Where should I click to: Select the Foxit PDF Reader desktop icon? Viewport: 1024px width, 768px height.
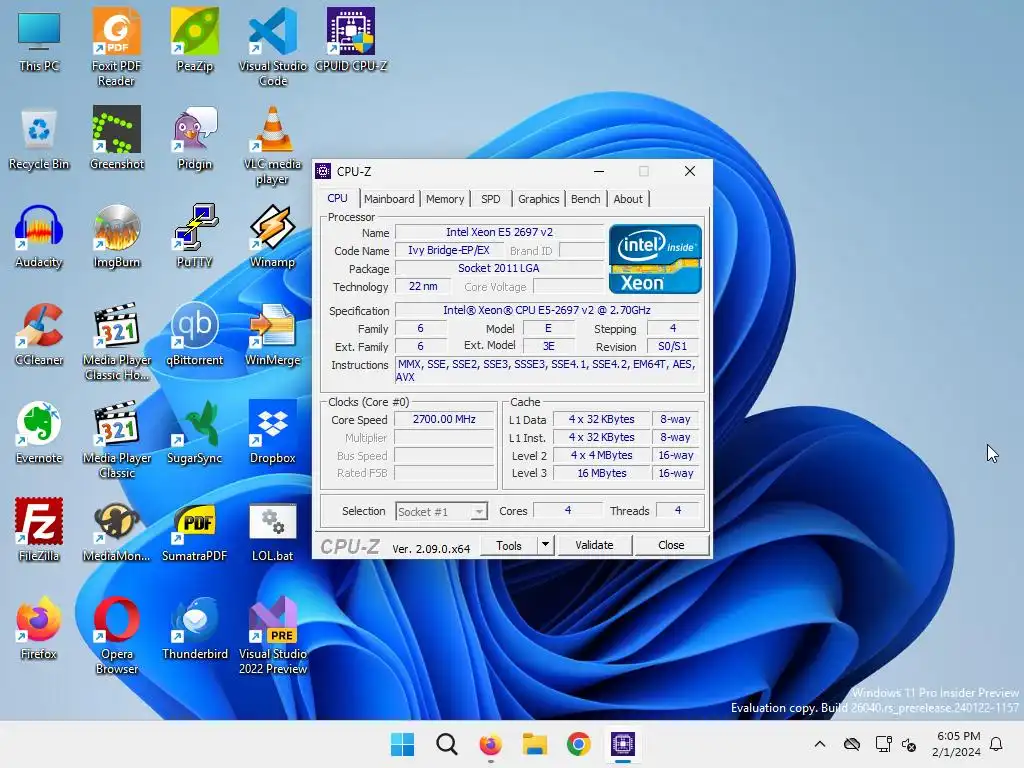click(x=116, y=47)
